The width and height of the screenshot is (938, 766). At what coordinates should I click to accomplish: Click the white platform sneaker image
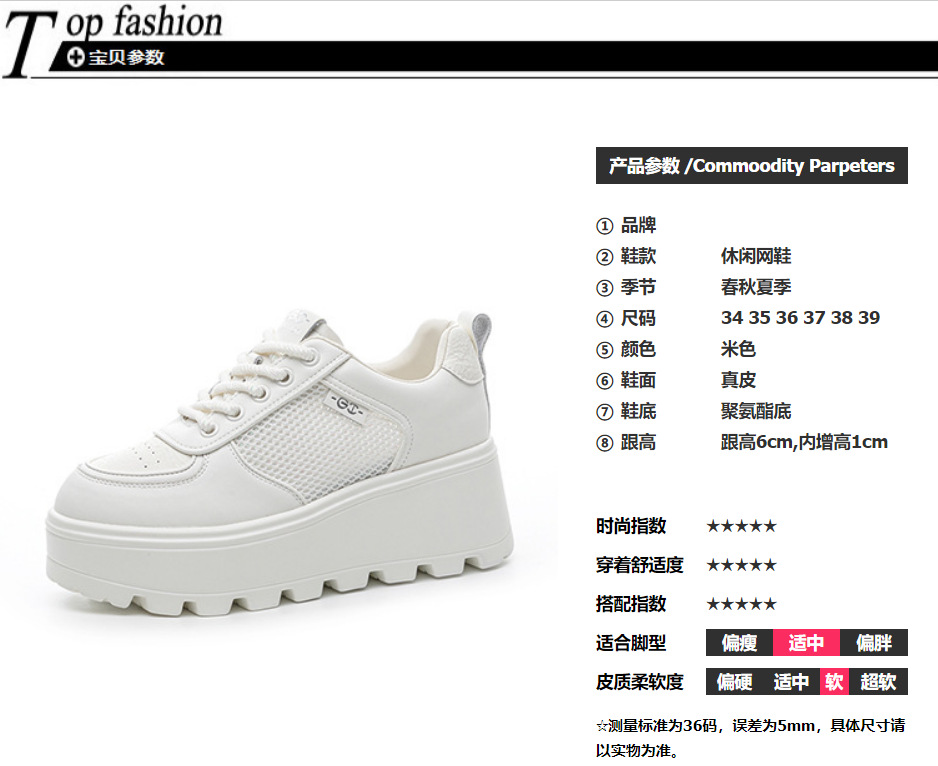pyautogui.click(x=279, y=462)
